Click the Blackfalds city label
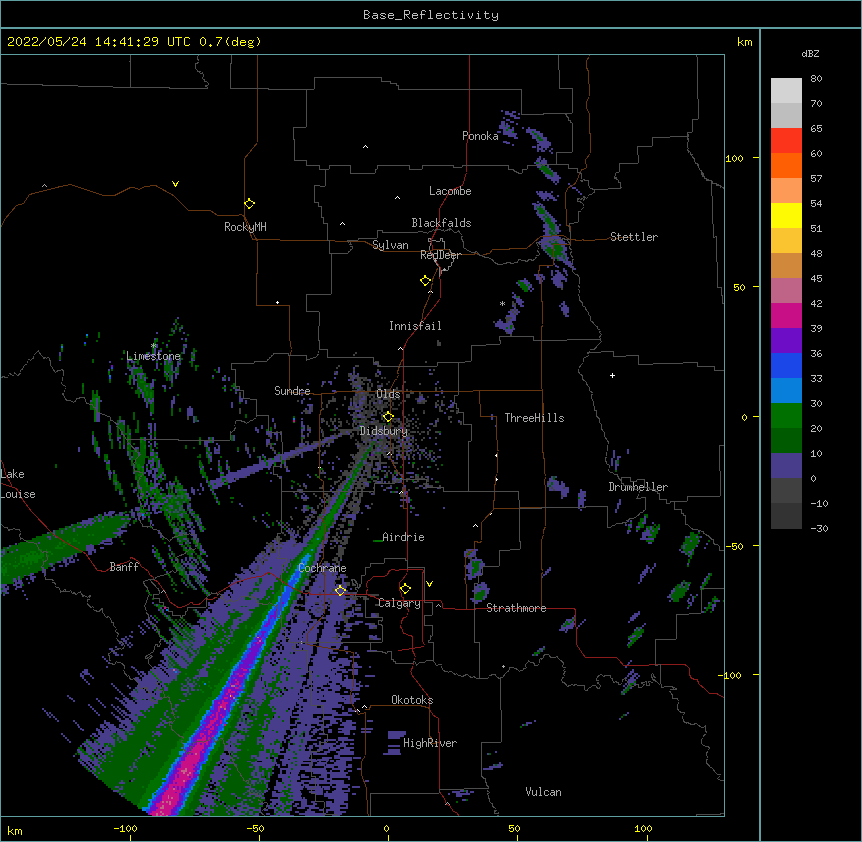Image resolution: width=862 pixels, height=842 pixels. pos(441,223)
